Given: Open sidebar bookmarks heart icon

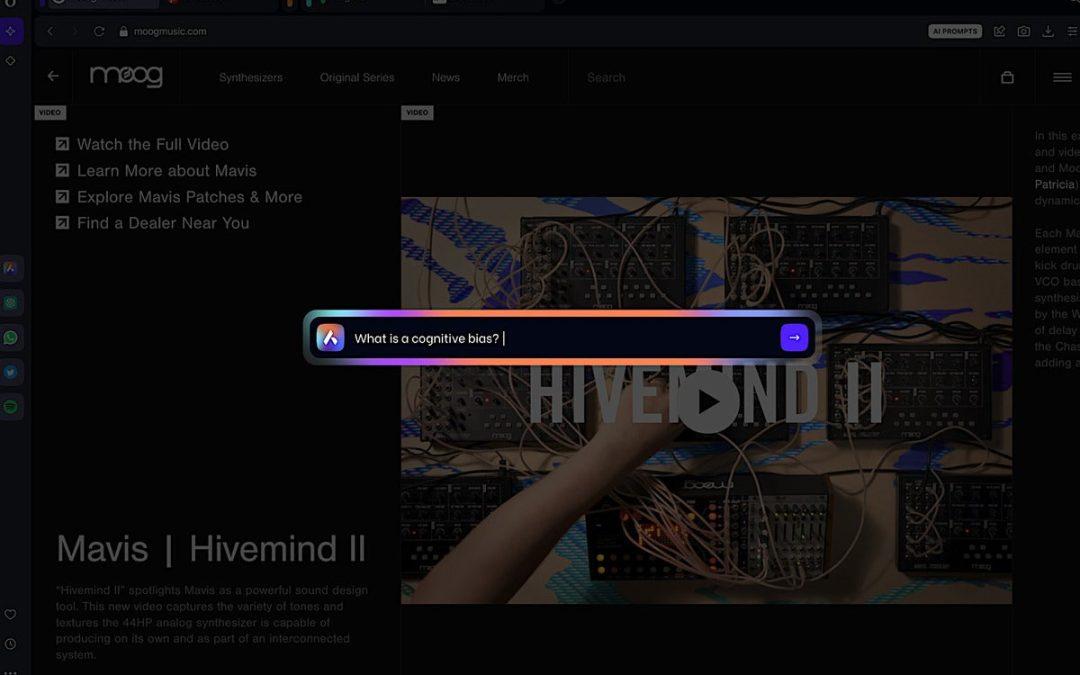Looking at the screenshot, I should tap(11, 614).
